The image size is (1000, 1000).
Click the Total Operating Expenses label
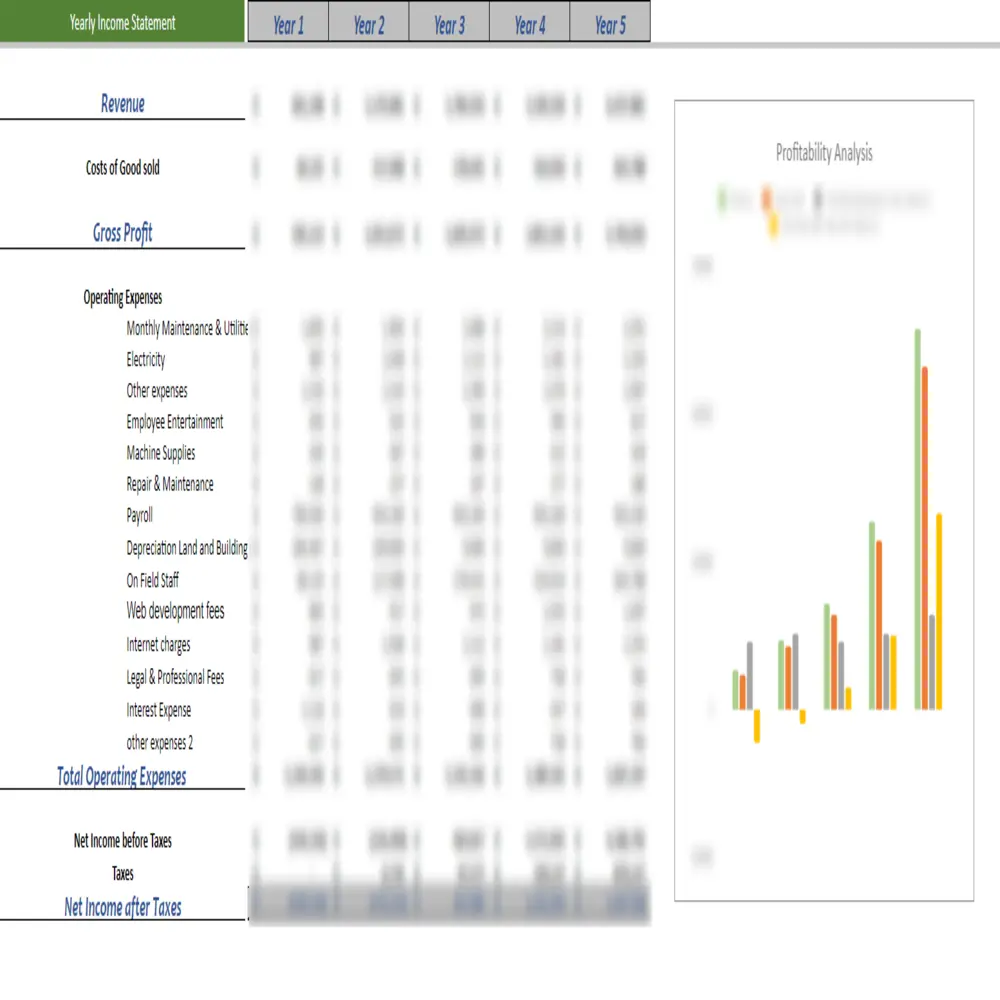click(x=121, y=776)
